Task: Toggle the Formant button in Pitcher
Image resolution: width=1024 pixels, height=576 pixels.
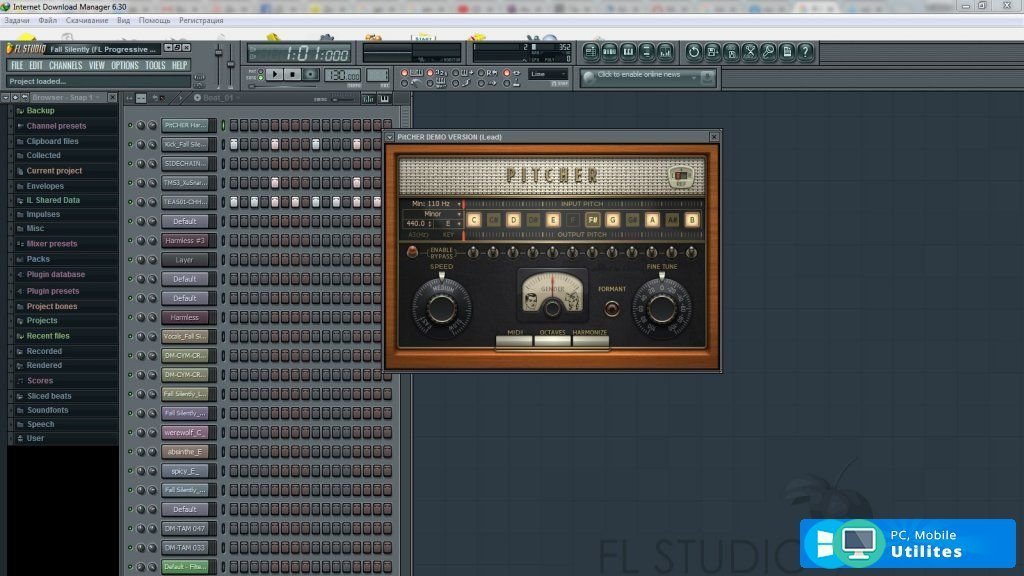Action: (611, 308)
